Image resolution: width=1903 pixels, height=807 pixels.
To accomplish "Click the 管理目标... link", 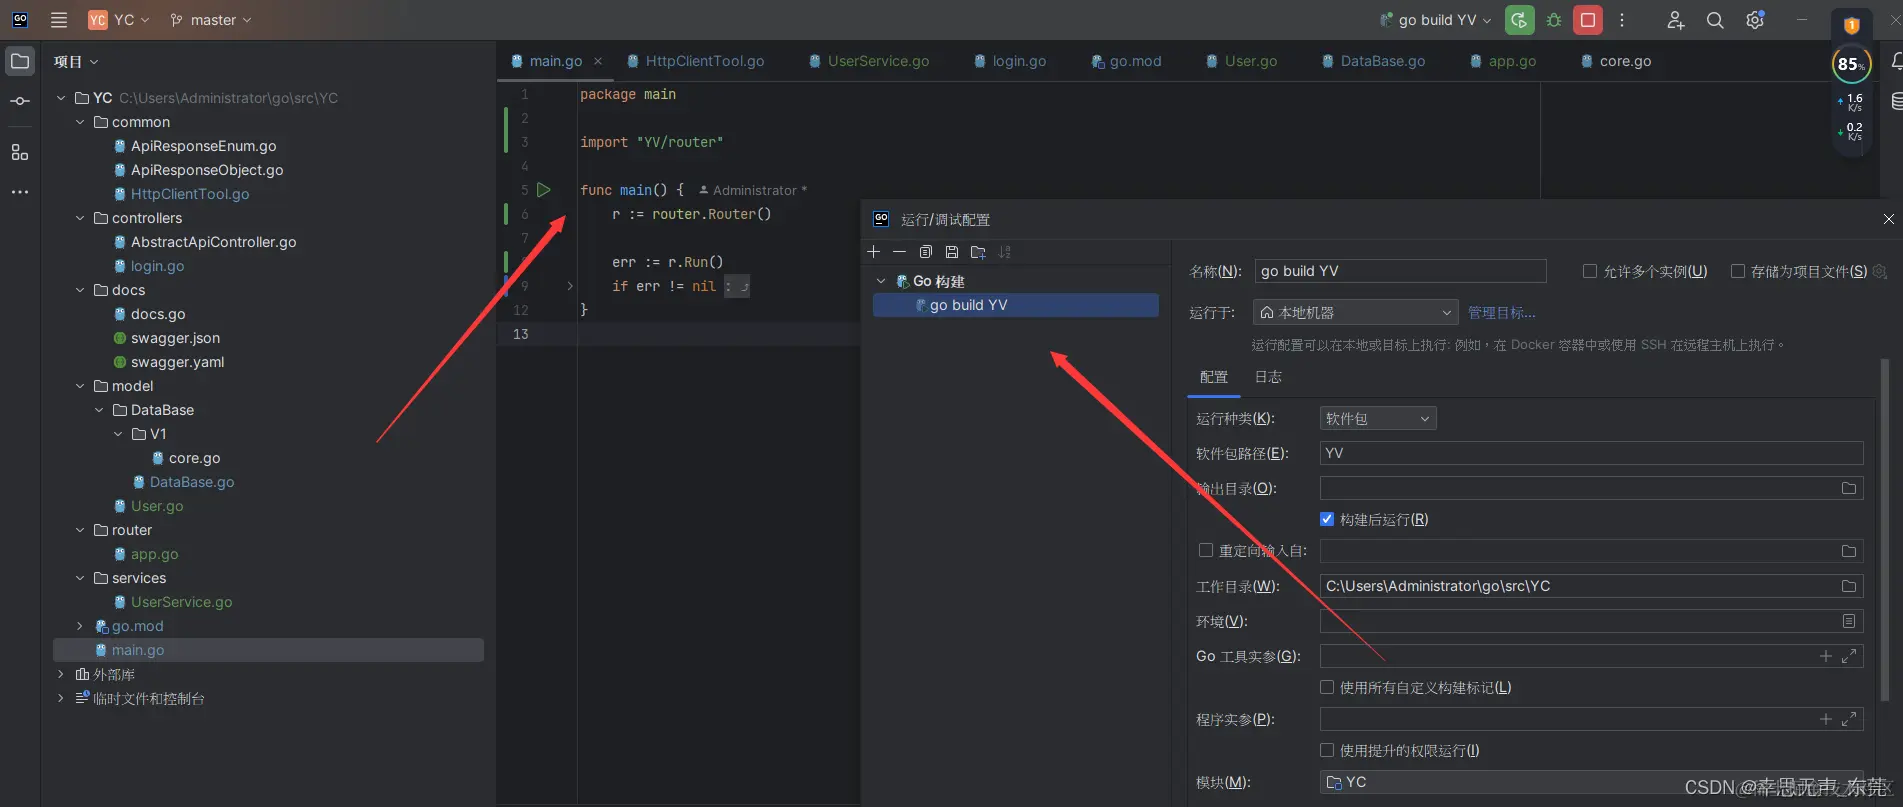I will tap(1501, 313).
